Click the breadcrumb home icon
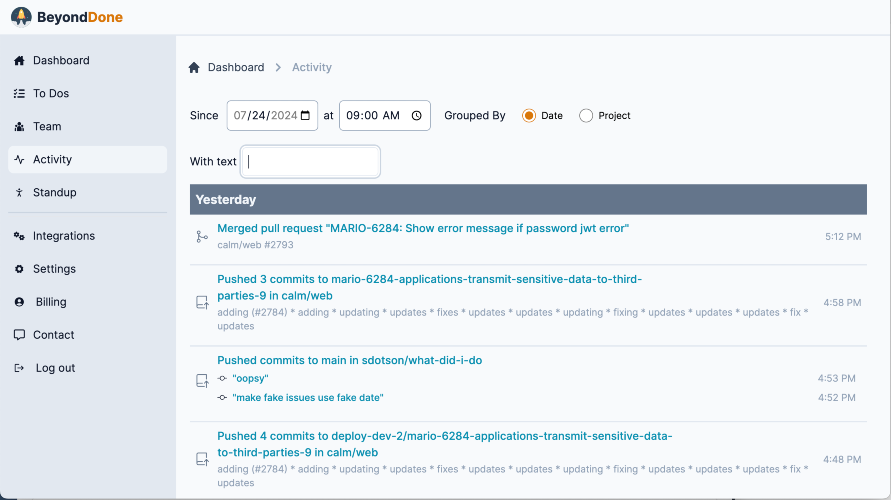Screen dimensions: 891x500 click(194, 68)
